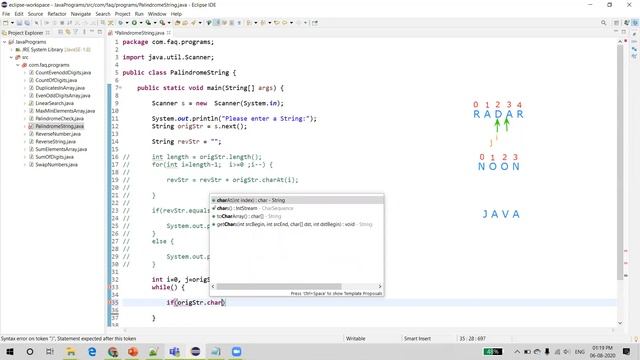Select the chars() IntStream proposal
Viewport: 640px width, 360px height.
(x=297, y=208)
